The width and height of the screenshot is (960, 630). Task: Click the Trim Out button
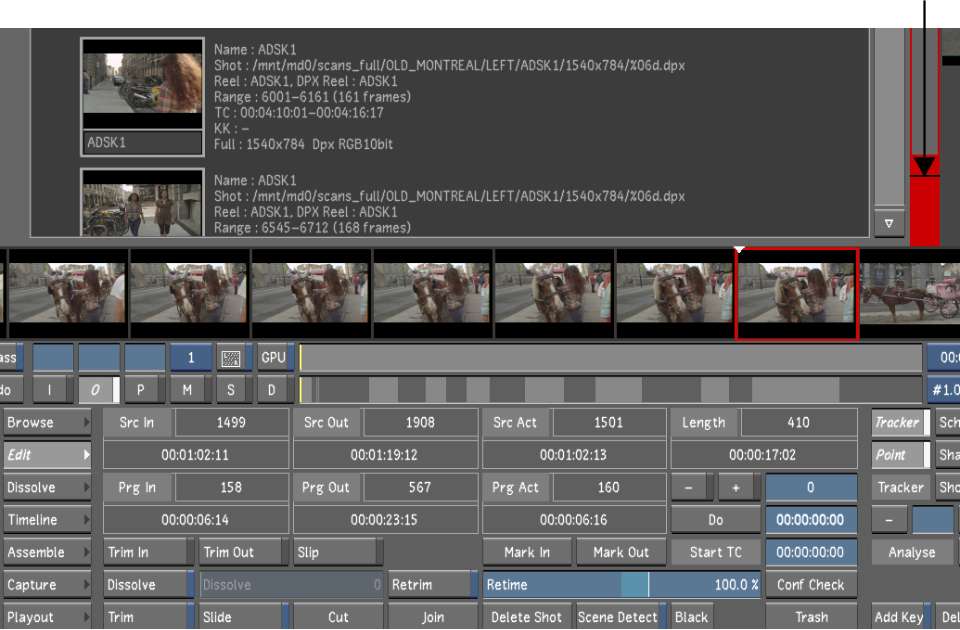point(244,552)
